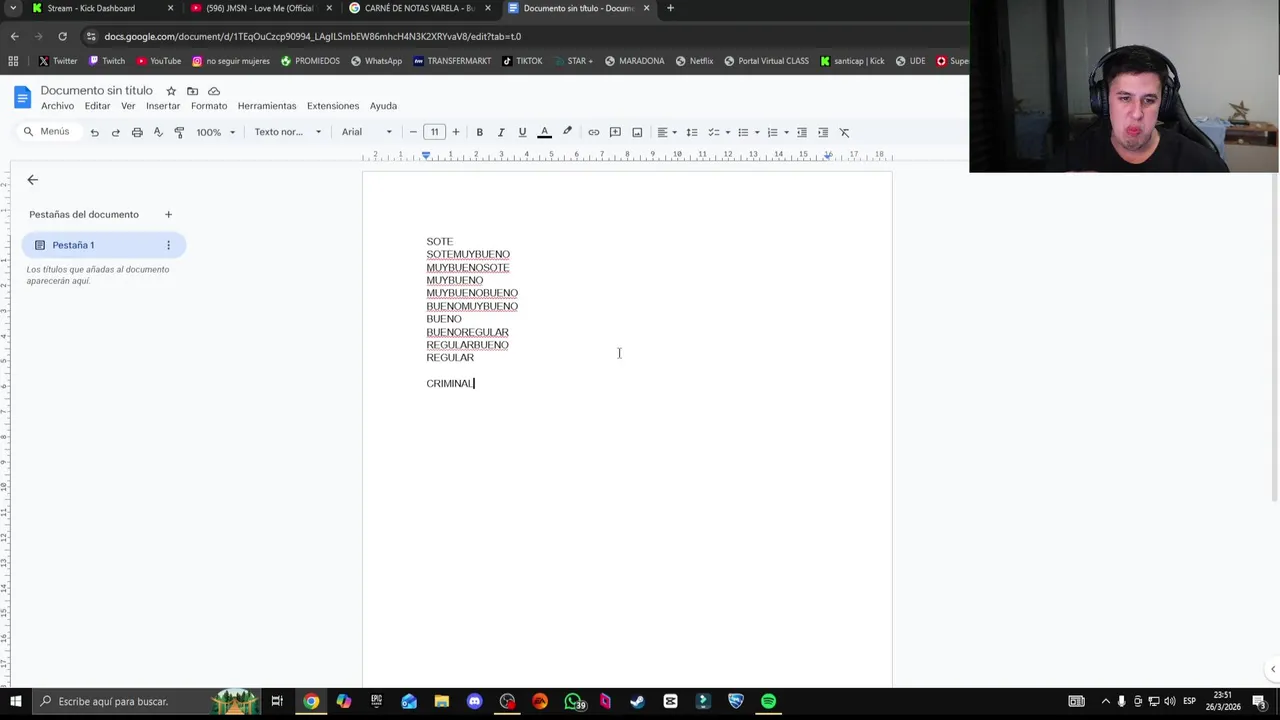Switch to CARNÉ DE NOTAS VARELA tab
Viewport: 1280px width, 720px height.
pyautogui.click(x=419, y=8)
